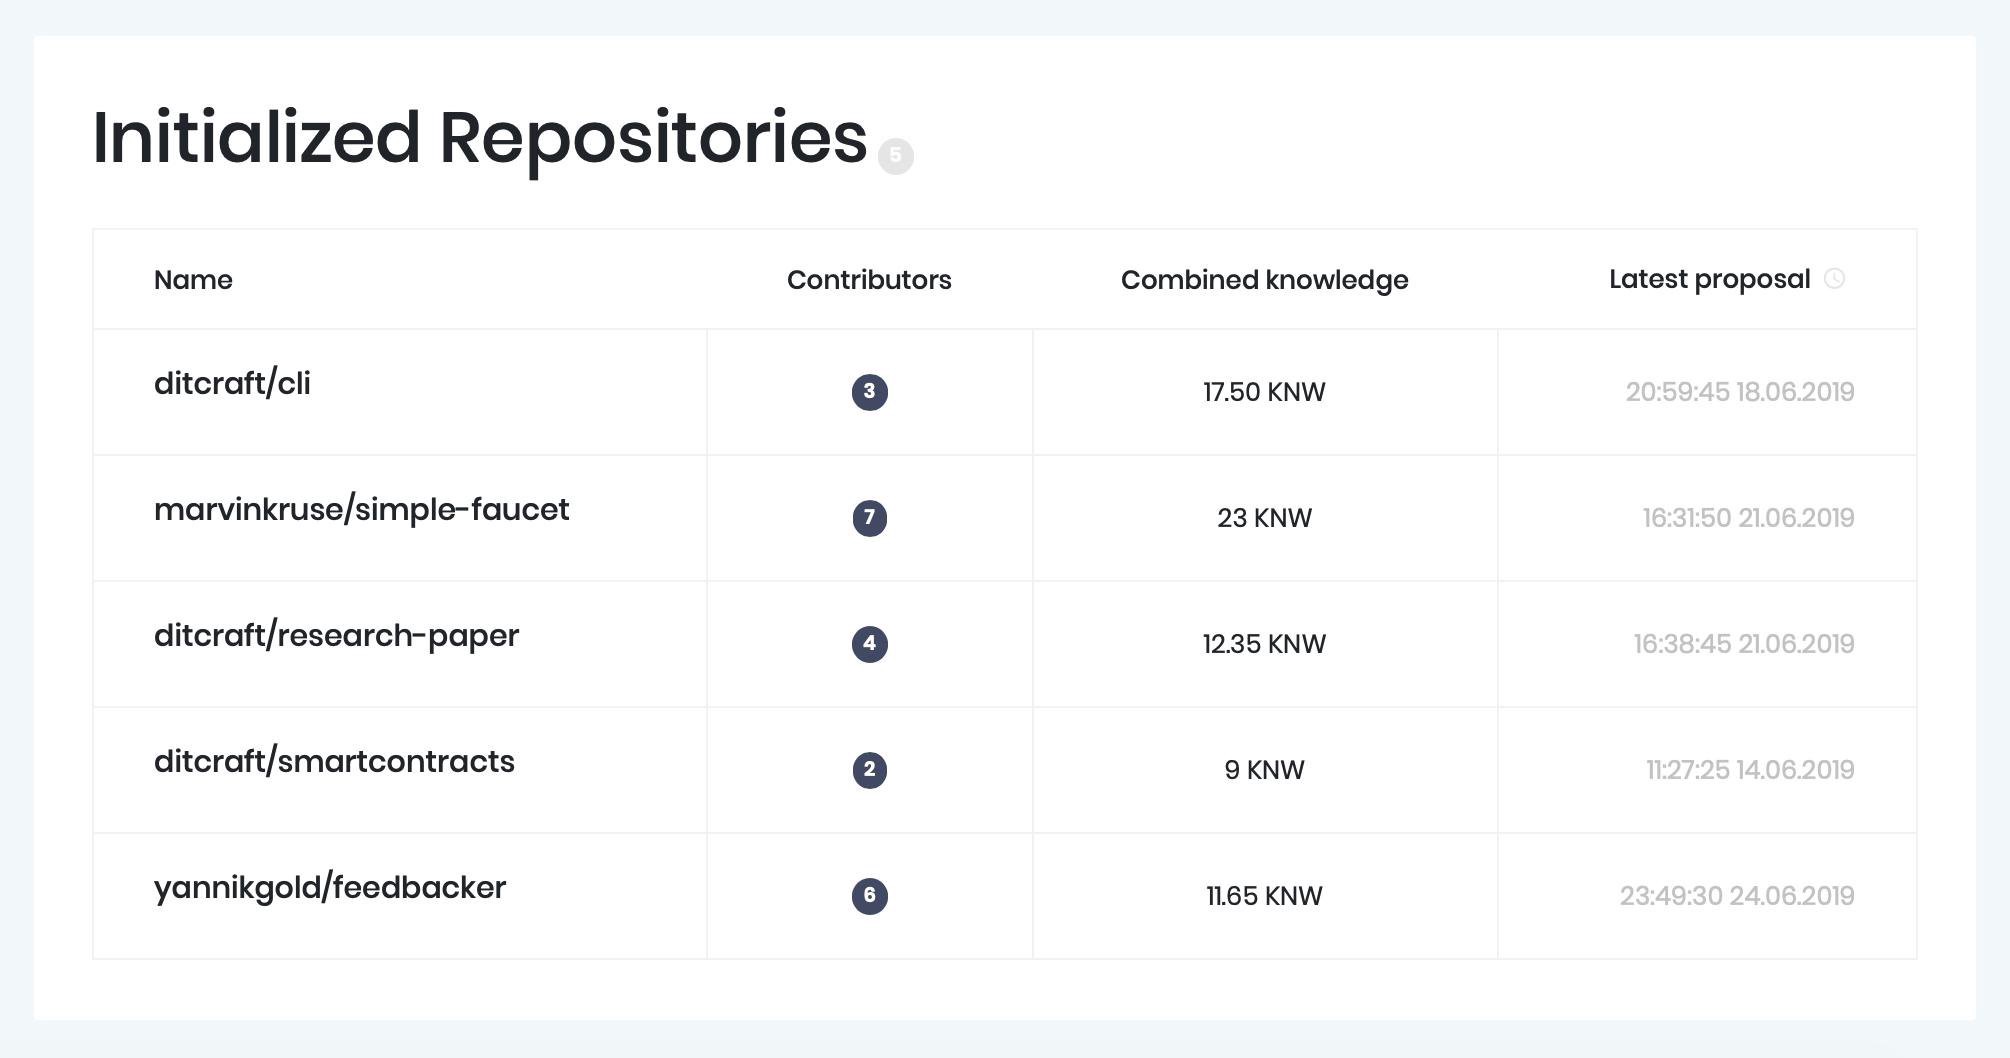Select the 9 KNW value

point(1264,770)
